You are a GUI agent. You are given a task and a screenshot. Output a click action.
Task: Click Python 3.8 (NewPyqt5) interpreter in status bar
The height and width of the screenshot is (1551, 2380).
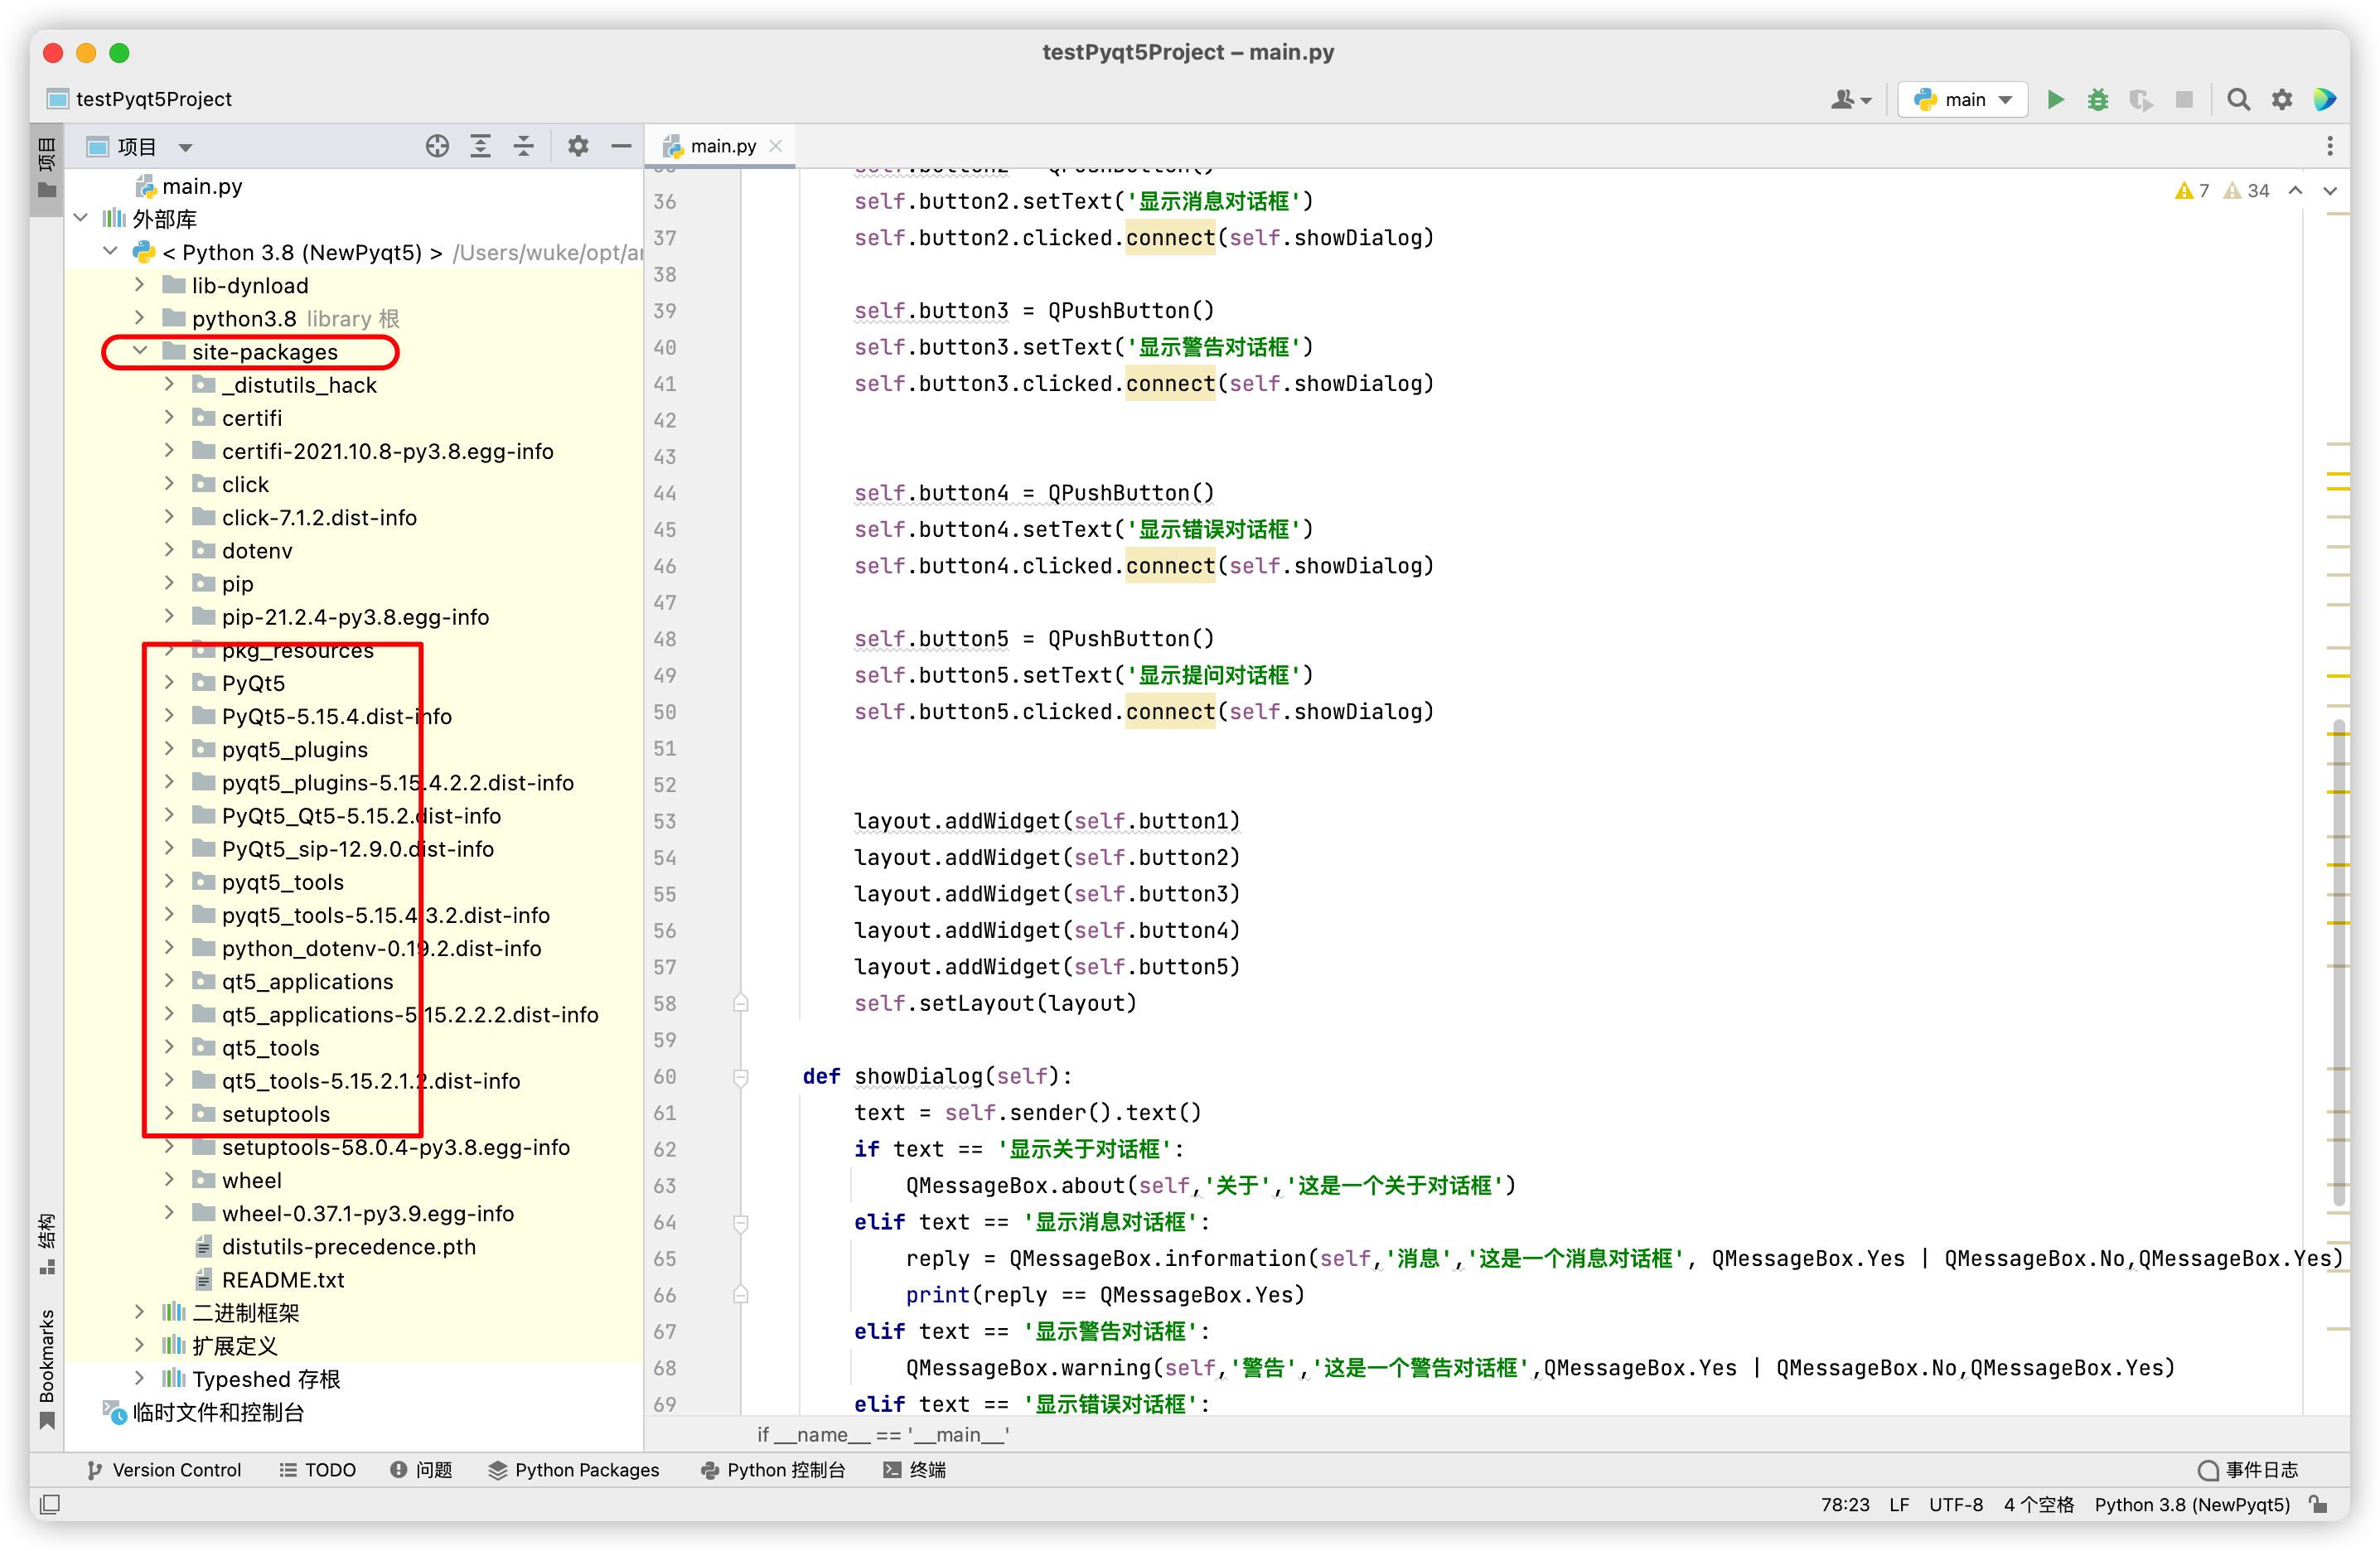coord(2191,1504)
